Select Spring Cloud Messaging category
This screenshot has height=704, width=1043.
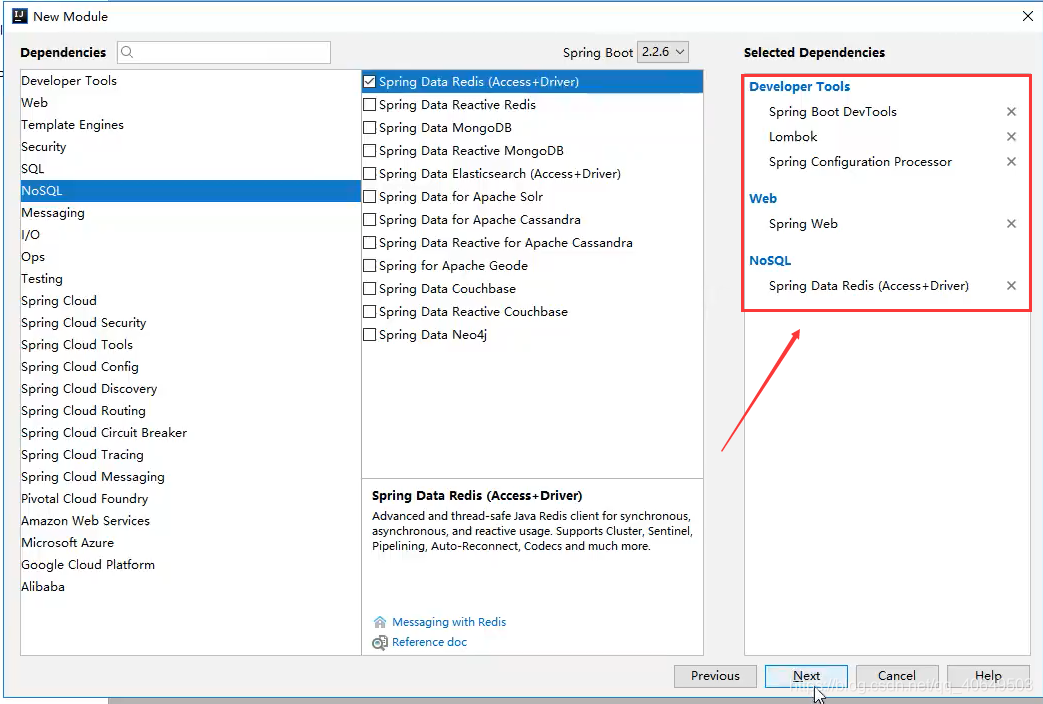pos(190,476)
